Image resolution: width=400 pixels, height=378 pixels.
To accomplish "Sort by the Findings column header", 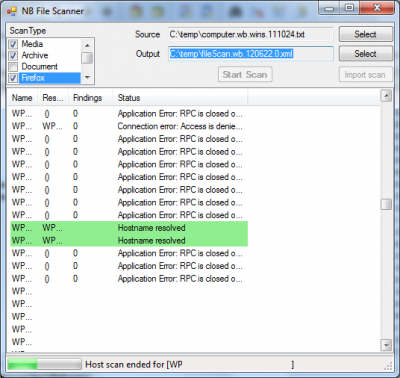I will (x=91, y=98).
